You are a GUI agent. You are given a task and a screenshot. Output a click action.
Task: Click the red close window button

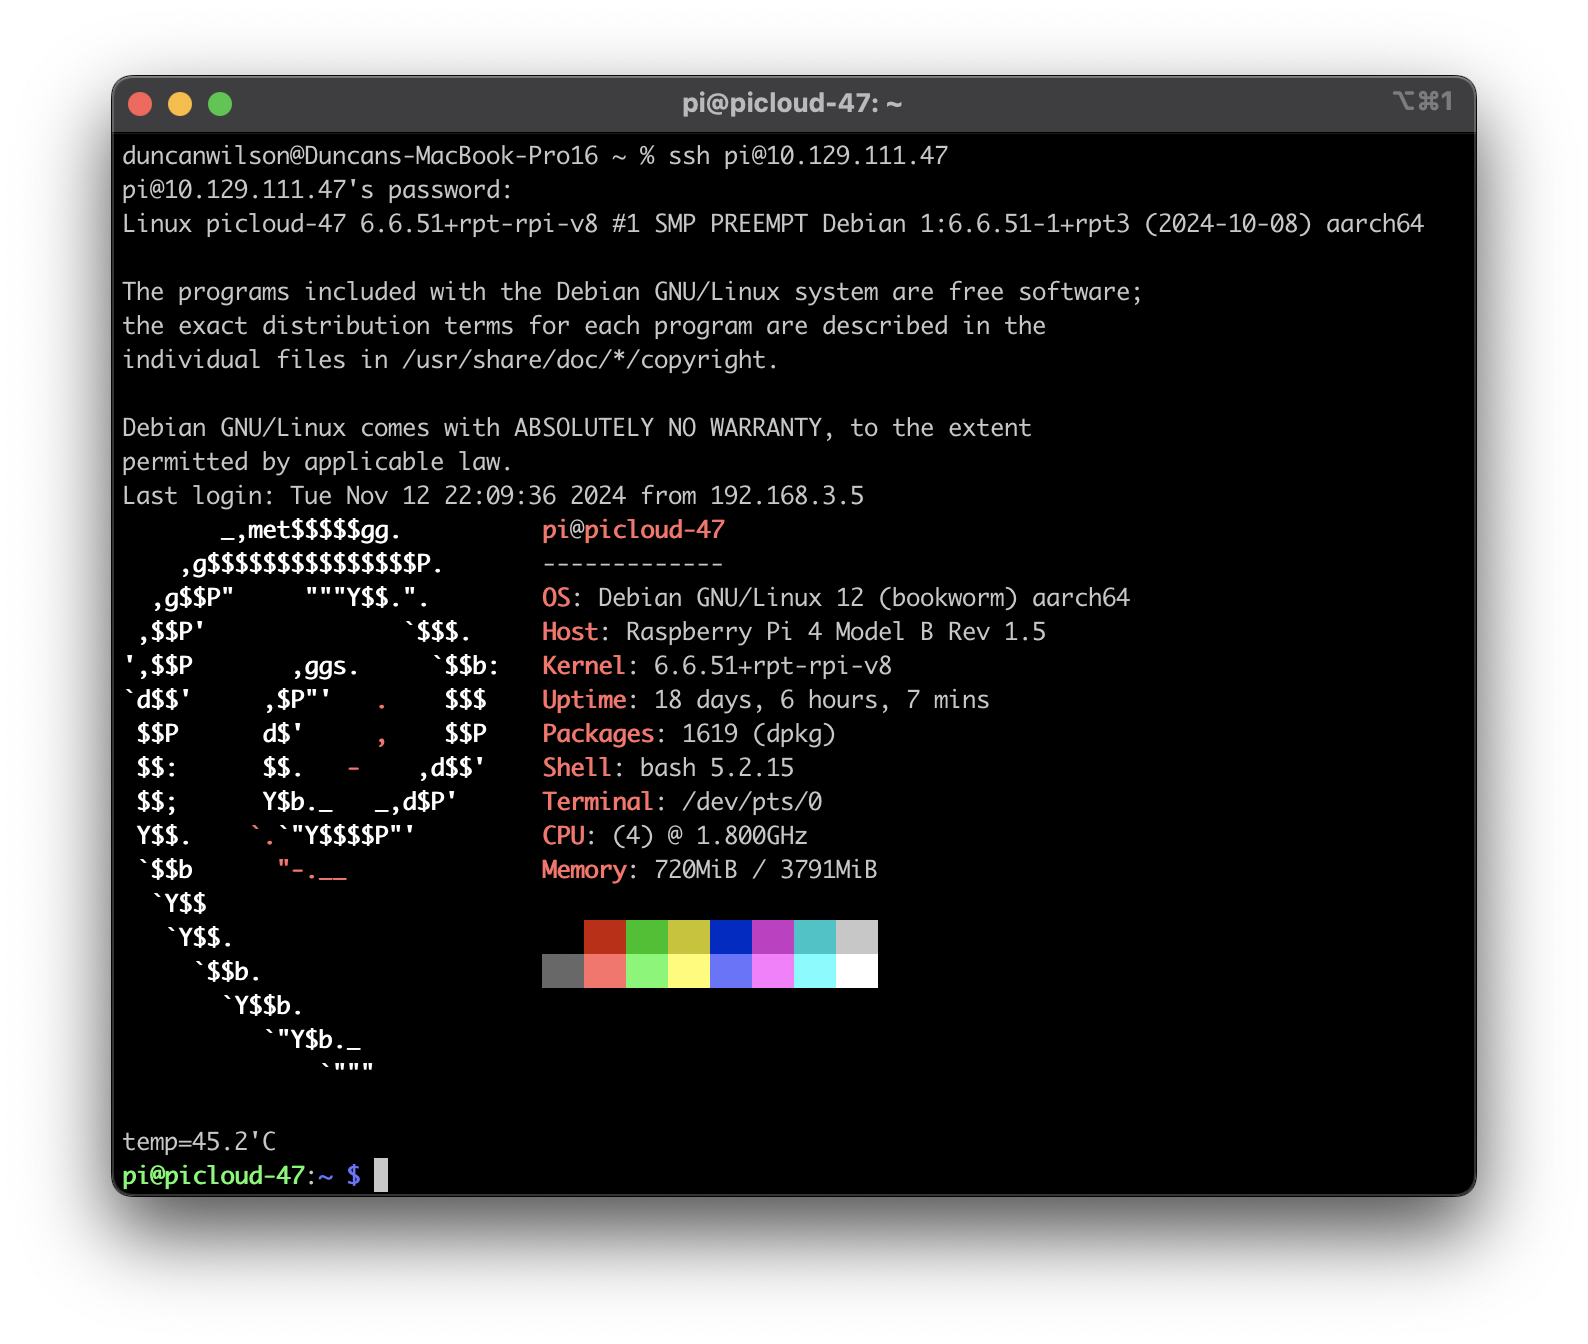pos(140,104)
